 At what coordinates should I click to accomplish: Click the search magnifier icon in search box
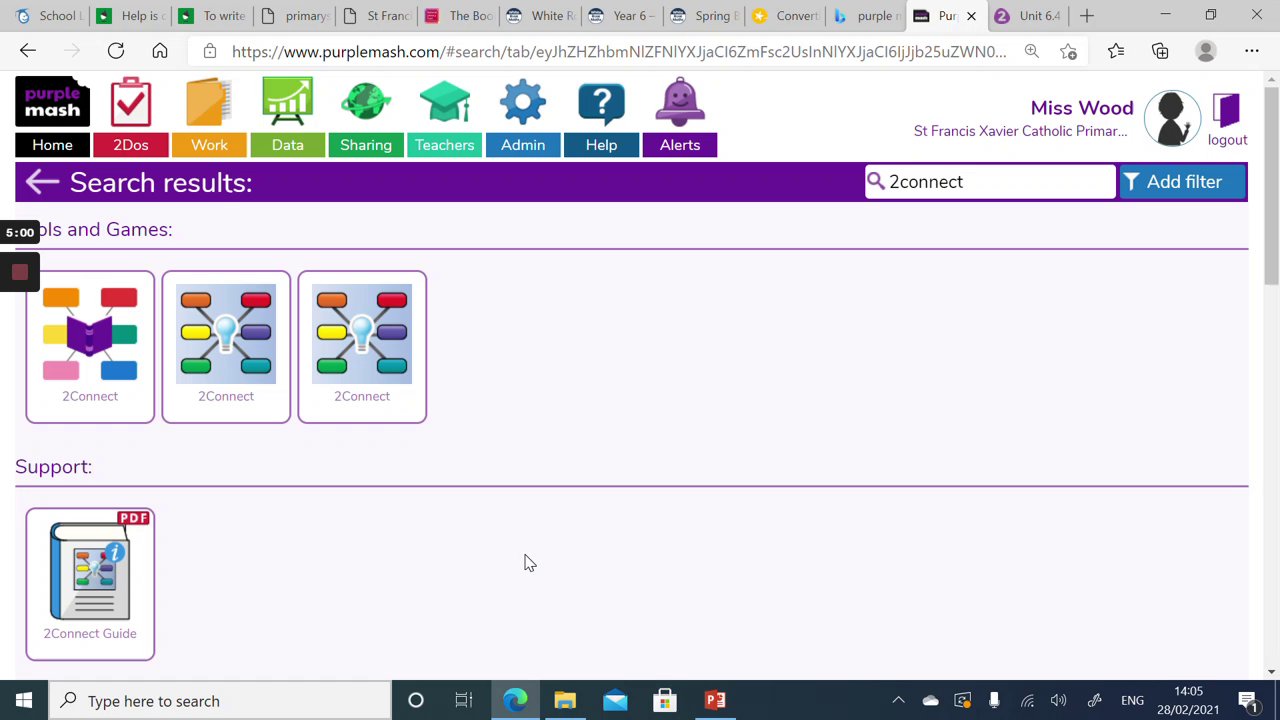pyautogui.click(x=876, y=181)
